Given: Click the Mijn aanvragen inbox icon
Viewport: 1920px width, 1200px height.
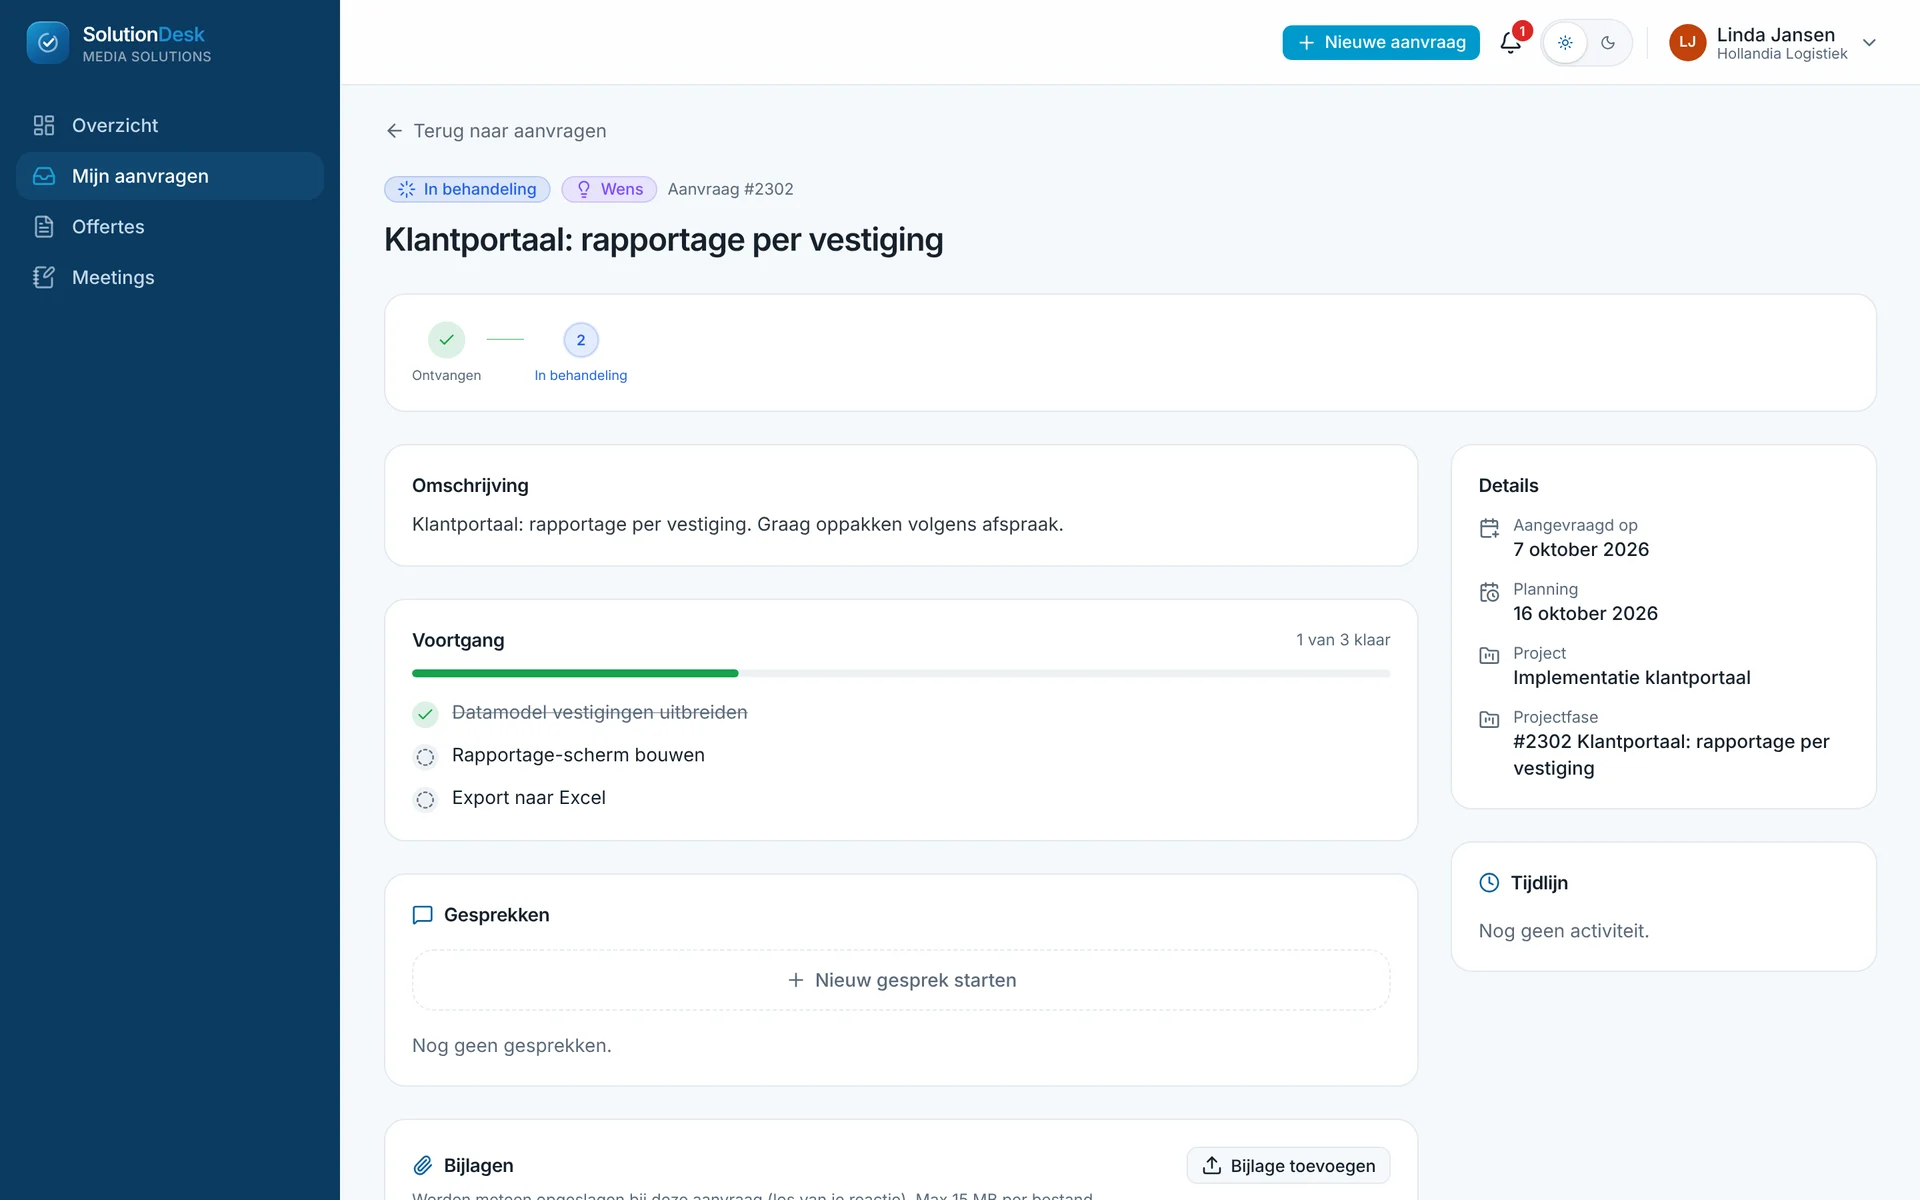Looking at the screenshot, I should point(44,176).
